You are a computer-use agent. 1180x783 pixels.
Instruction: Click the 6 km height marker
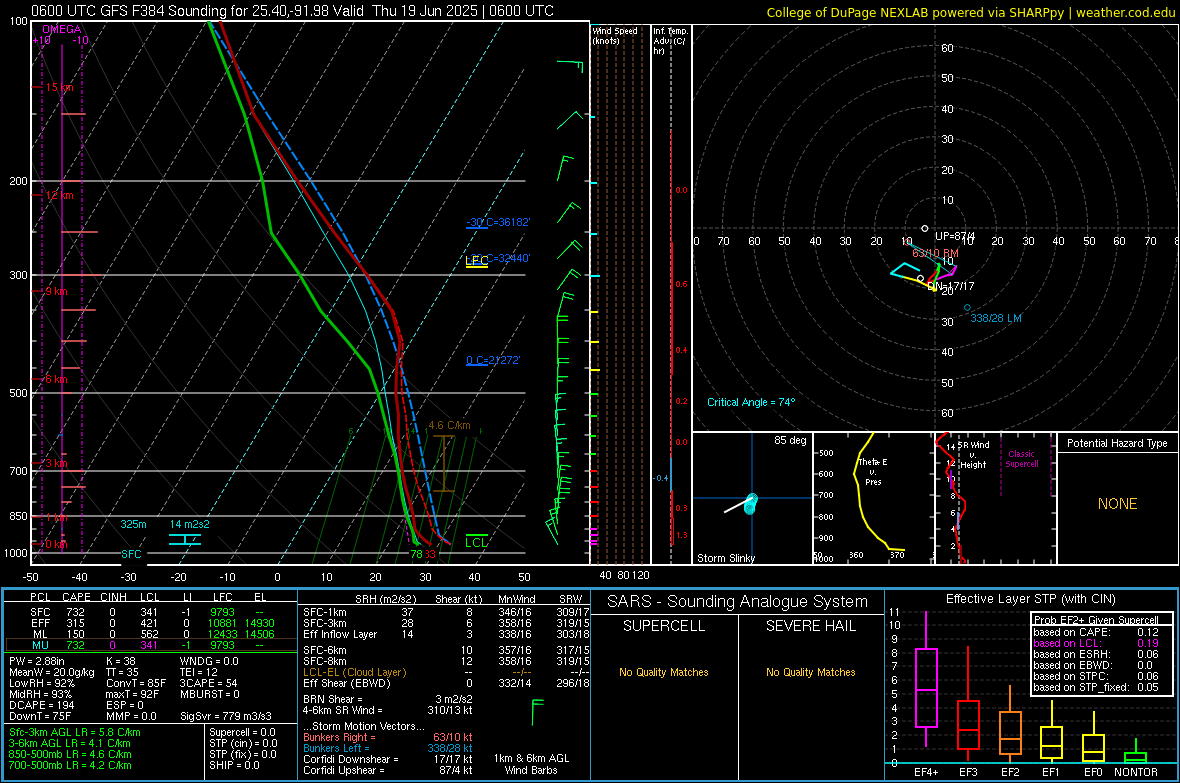tap(56, 379)
